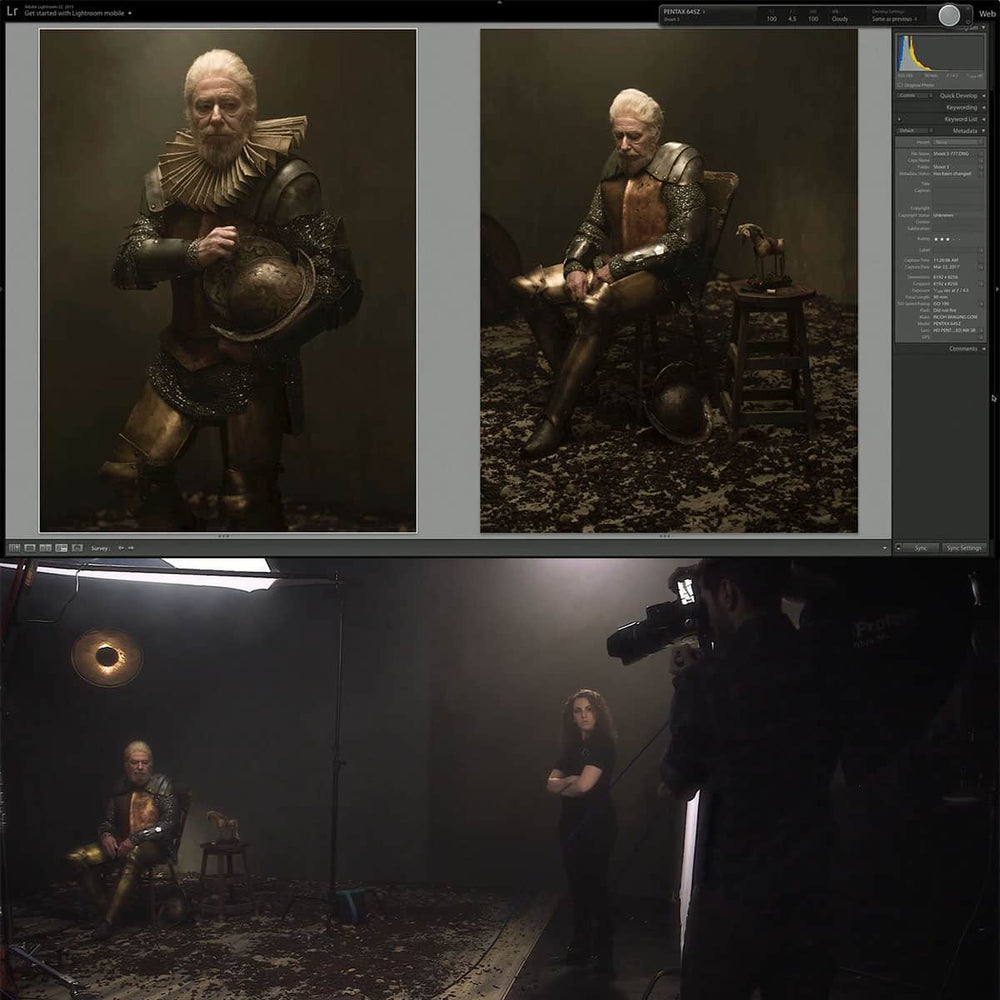Switch to Loupe view
The width and height of the screenshot is (1000, 1000).
click(x=28, y=547)
